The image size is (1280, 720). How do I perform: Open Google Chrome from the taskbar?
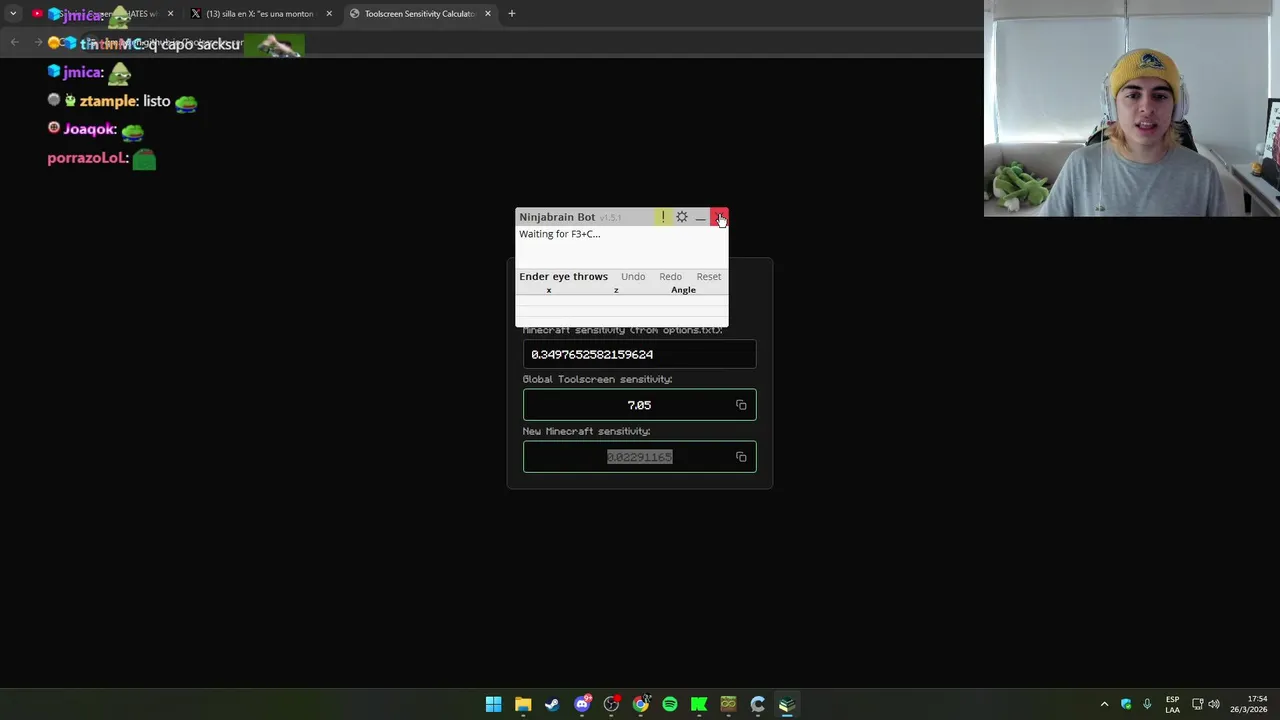point(641,704)
